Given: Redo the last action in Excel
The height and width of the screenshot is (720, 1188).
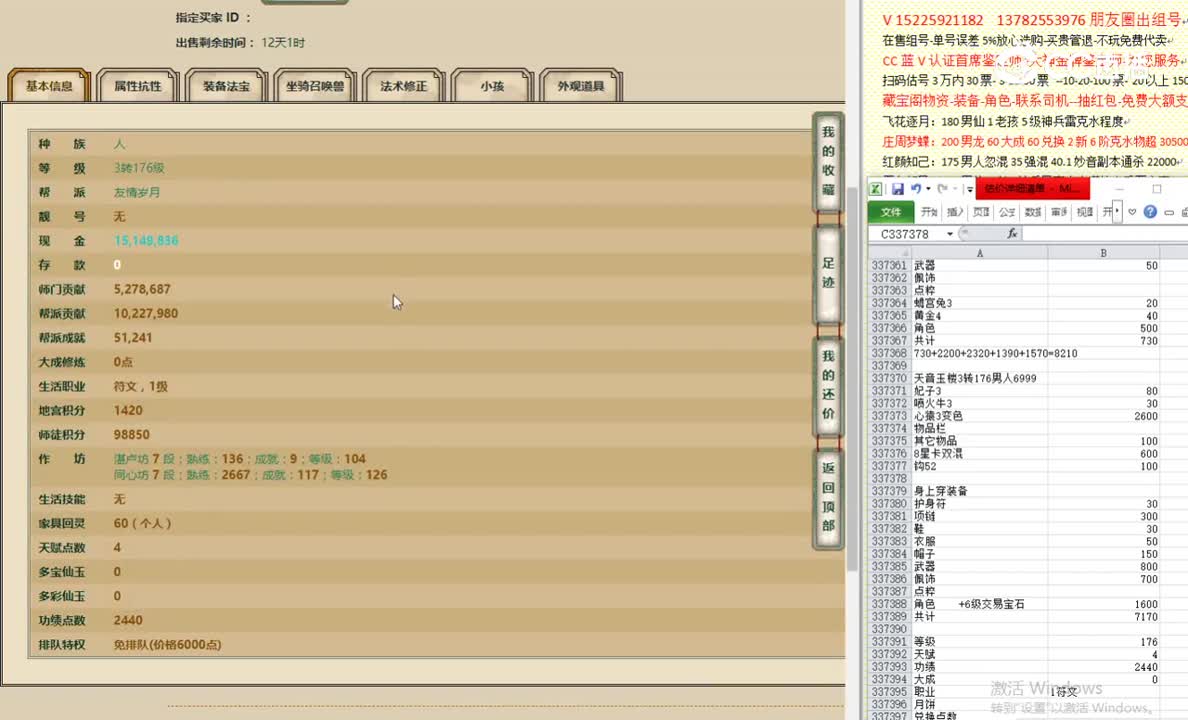Looking at the screenshot, I should pos(943,188).
